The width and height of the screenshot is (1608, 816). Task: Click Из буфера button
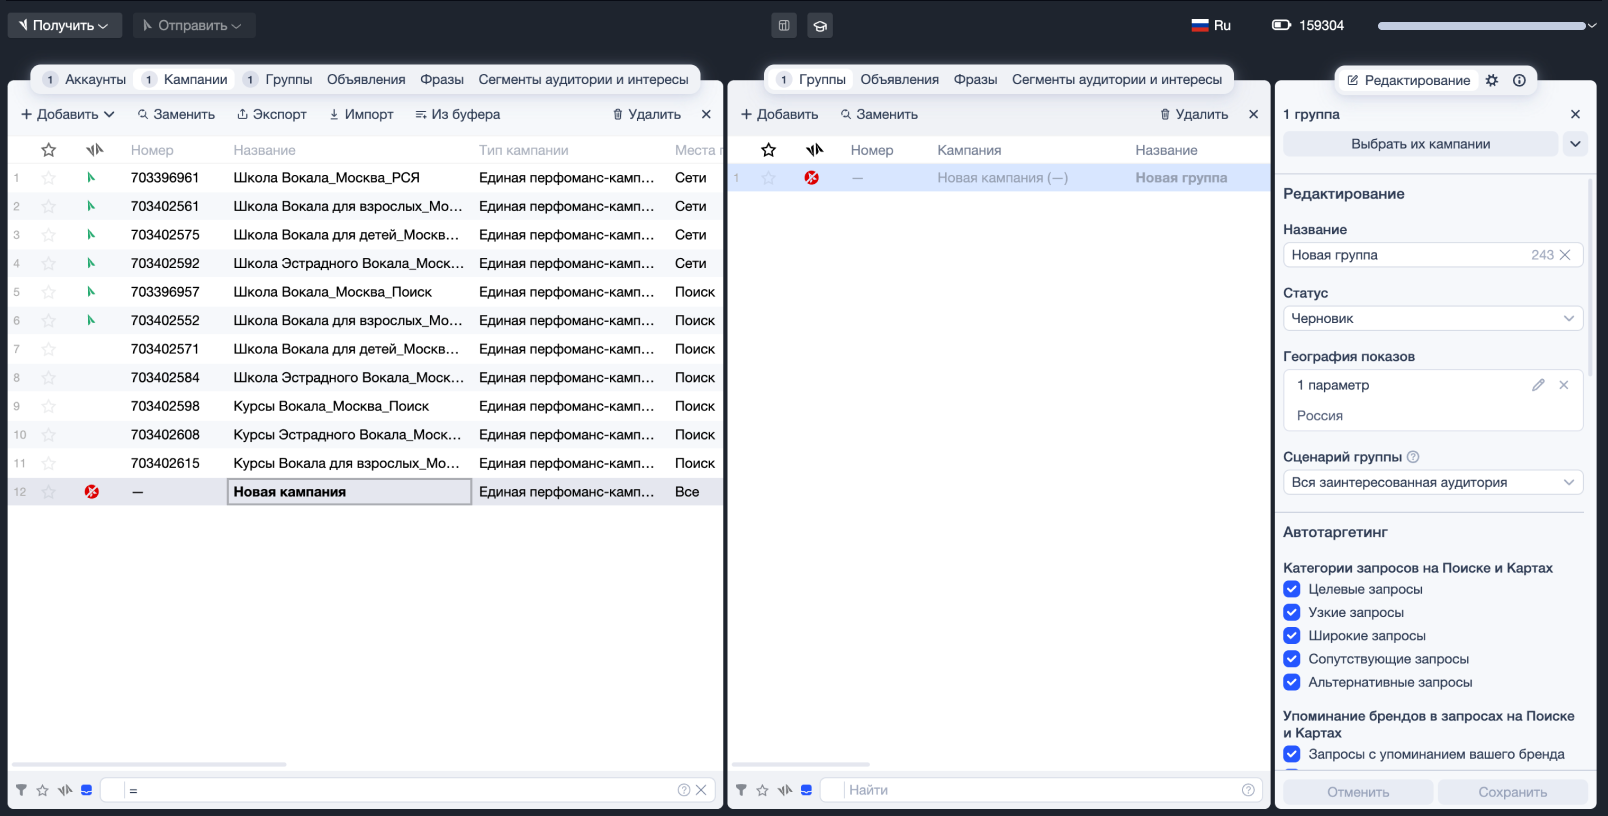457,114
